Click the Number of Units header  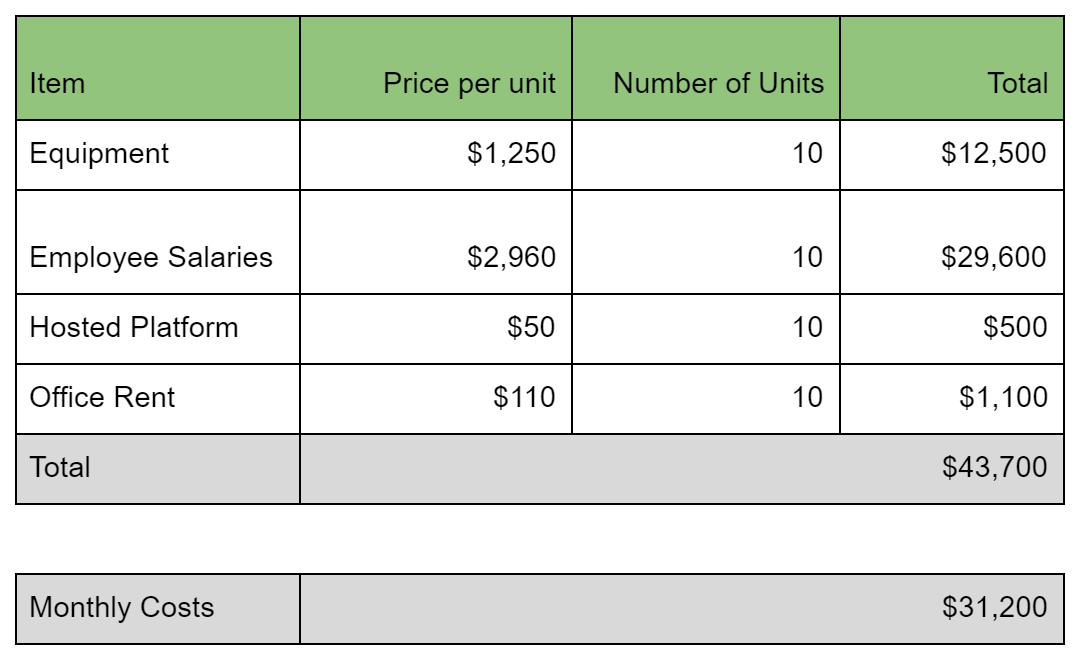click(x=706, y=68)
